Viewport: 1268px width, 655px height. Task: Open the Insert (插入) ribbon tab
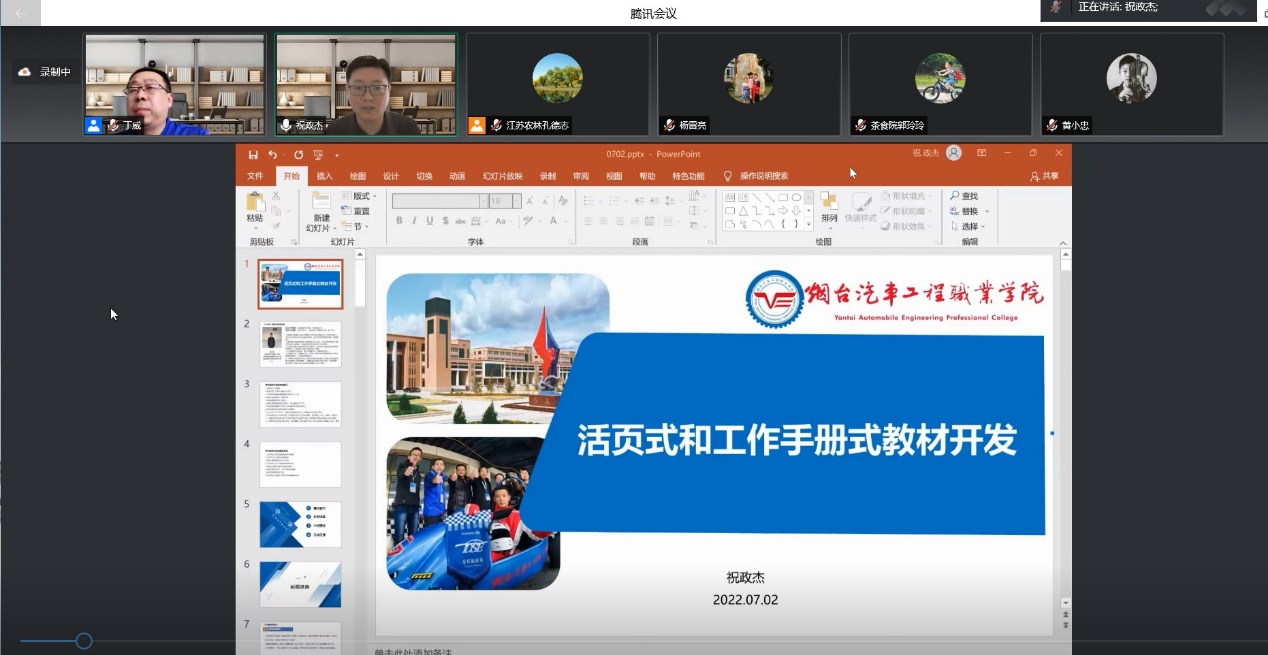[x=324, y=176]
